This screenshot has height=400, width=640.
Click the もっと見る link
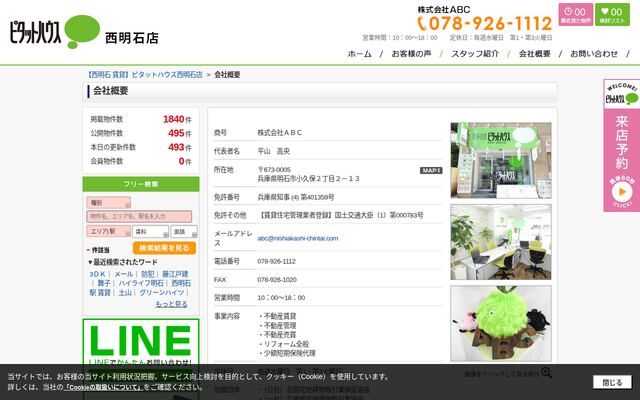coord(171,304)
